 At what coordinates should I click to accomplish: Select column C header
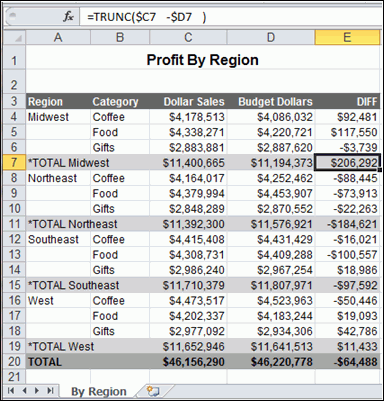tap(188, 37)
